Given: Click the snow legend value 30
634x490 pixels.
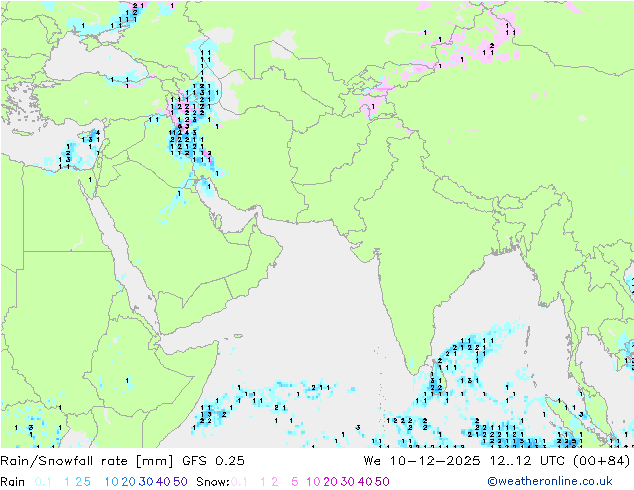Looking at the screenshot, I should [x=348, y=482].
